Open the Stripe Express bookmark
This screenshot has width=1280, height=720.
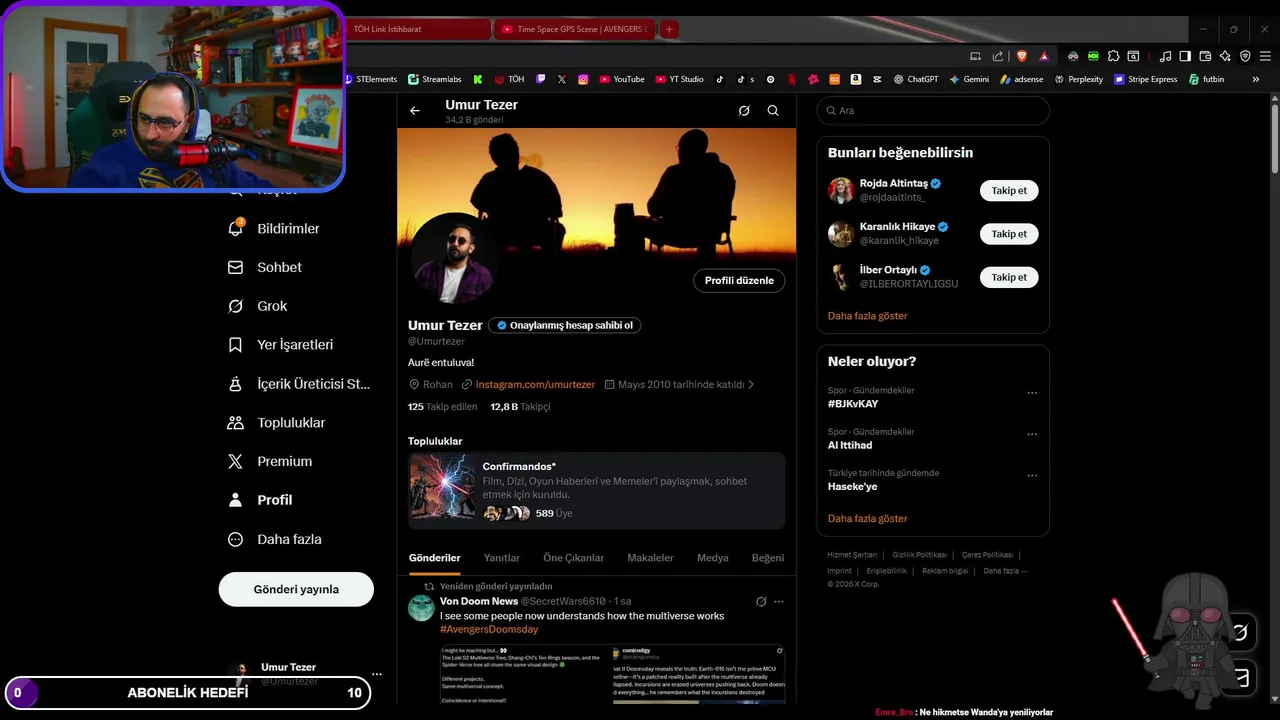pyautogui.click(x=1146, y=79)
